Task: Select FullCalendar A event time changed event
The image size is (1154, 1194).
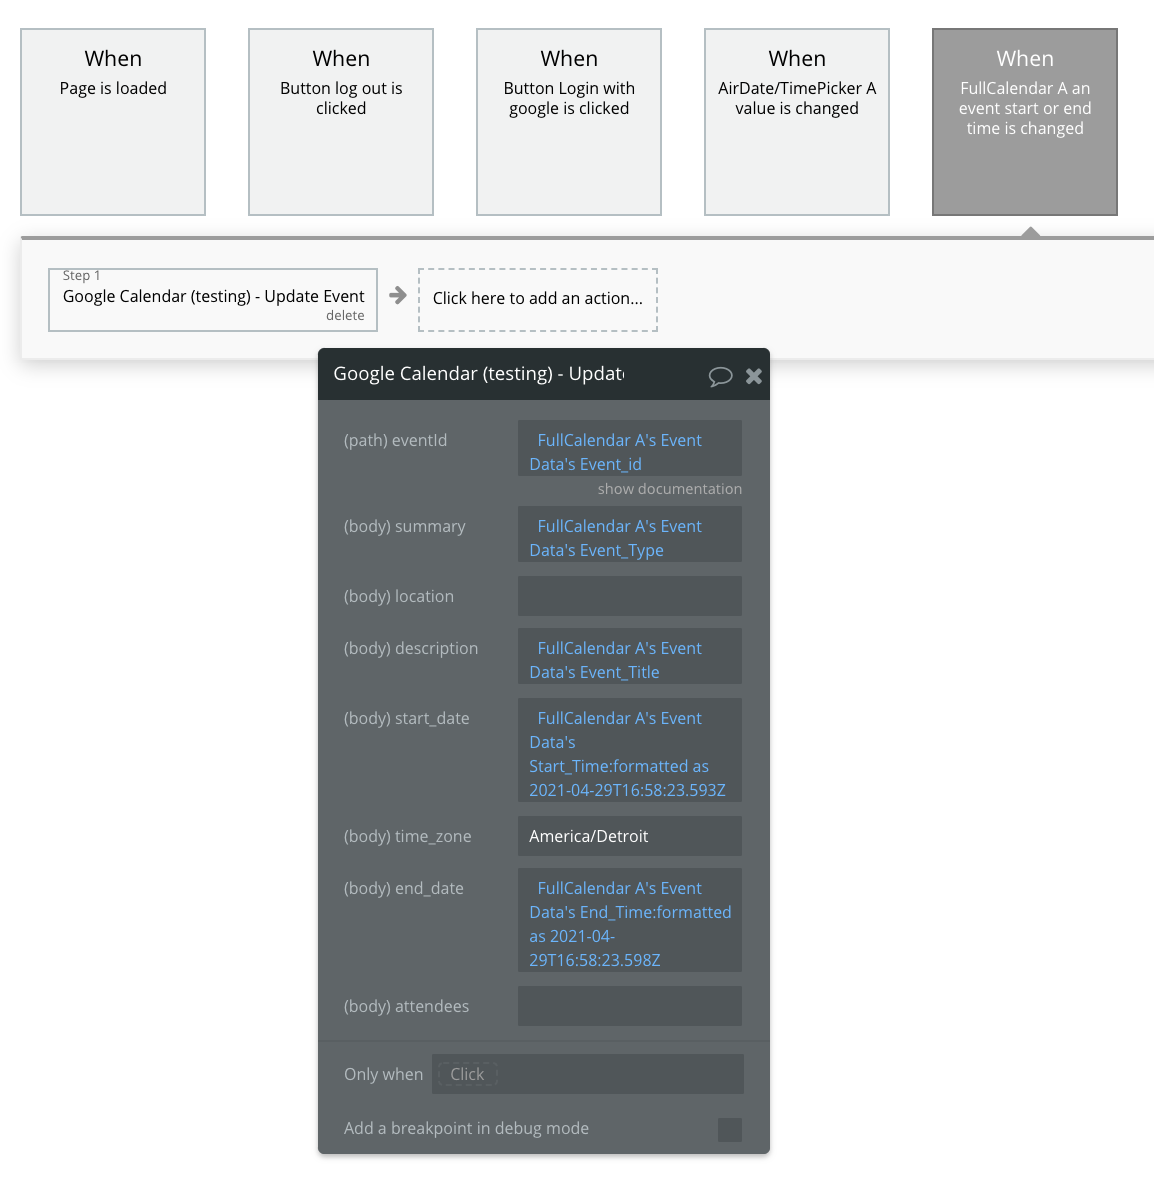Action: [1025, 122]
